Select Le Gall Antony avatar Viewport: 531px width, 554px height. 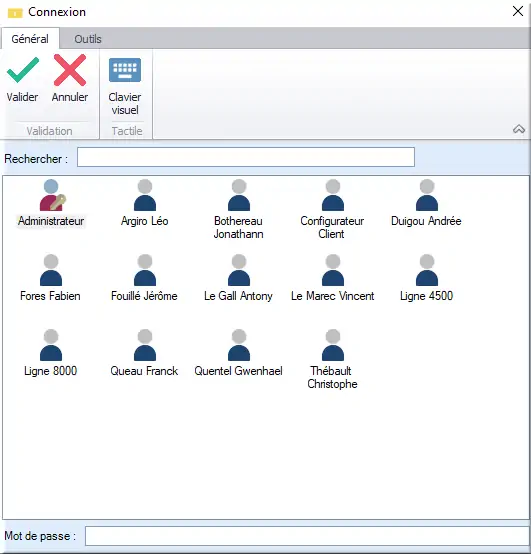coord(239,270)
